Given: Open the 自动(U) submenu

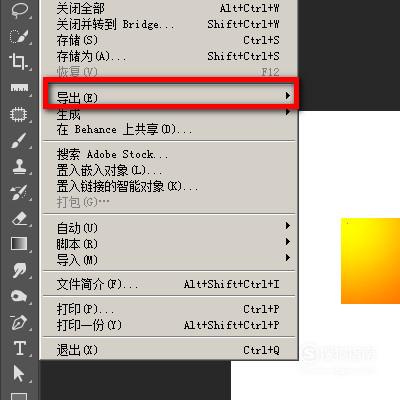Looking at the screenshot, I should 169,228.
